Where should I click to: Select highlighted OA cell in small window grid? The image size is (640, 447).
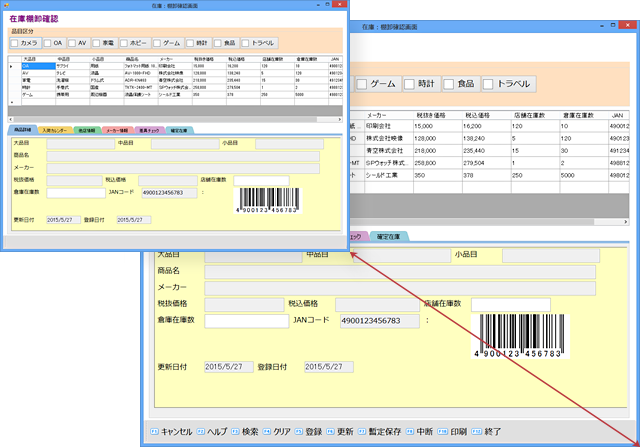(x=38, y=66)
